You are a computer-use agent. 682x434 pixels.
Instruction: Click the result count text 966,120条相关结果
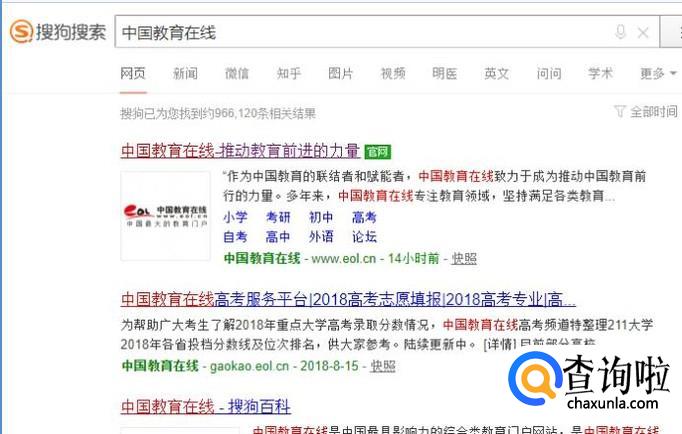pos(265,114)
